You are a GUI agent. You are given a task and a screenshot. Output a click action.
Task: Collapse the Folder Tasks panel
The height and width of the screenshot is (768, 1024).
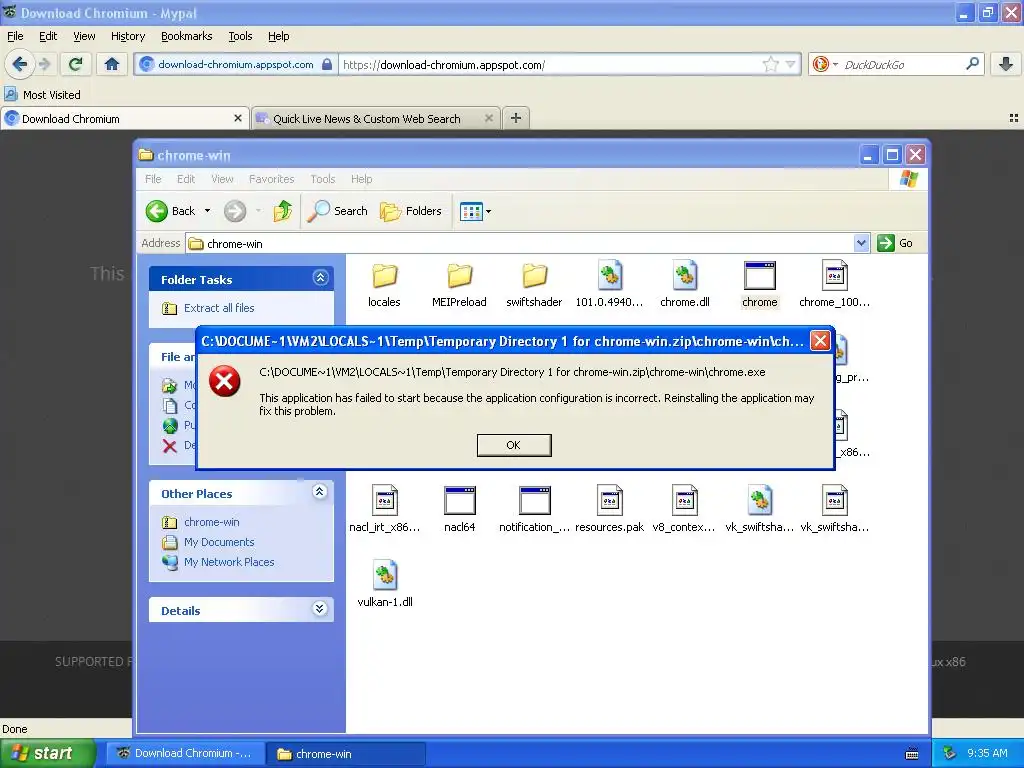coord(320,278)
